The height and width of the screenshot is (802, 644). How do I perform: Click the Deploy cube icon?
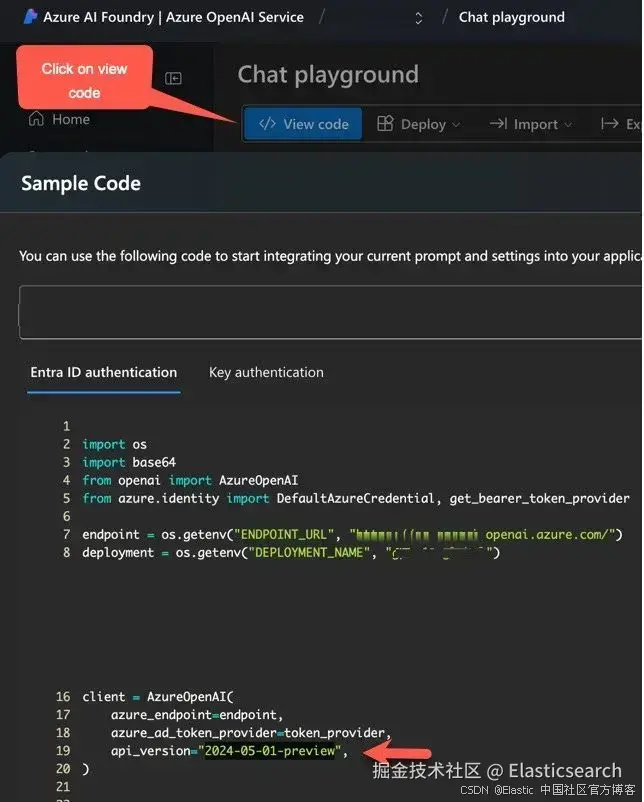coord(385,124)
